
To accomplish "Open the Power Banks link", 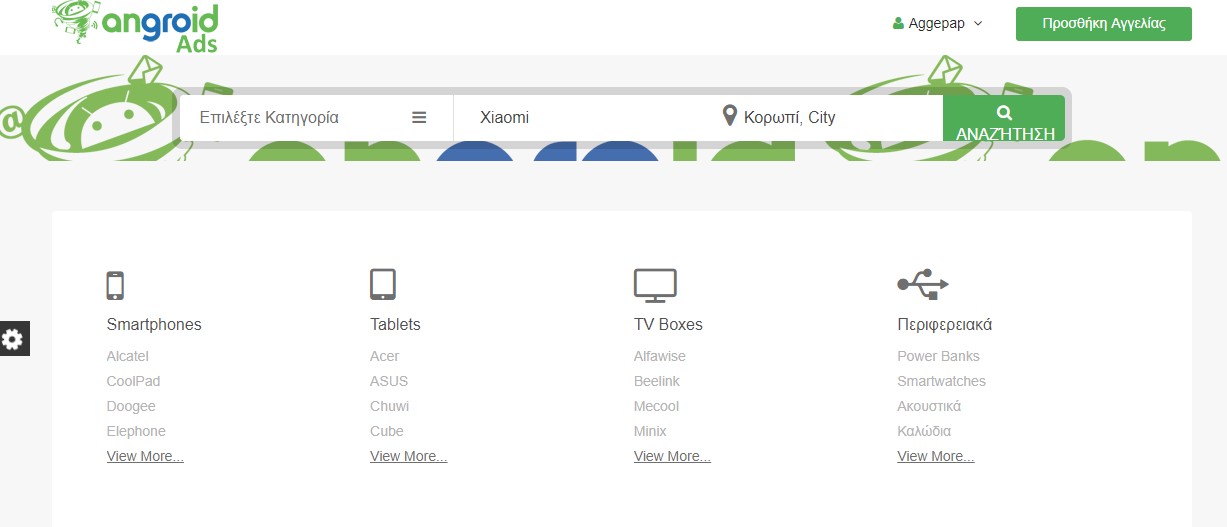I will [939, 356].
